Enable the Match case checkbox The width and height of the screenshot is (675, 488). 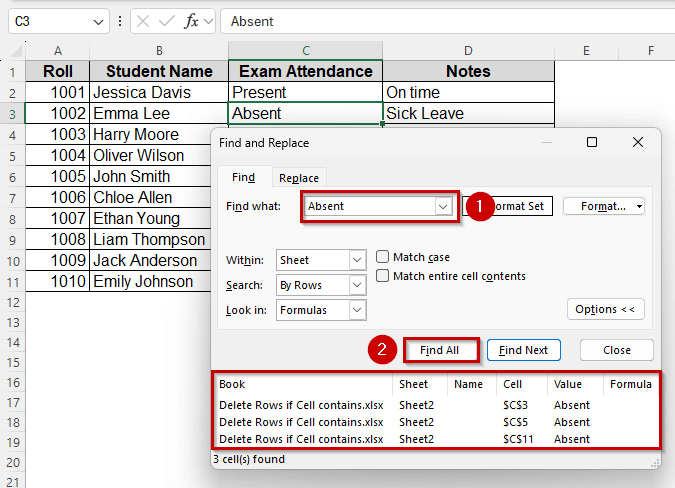pyautogui.click(x=383, y=257)
